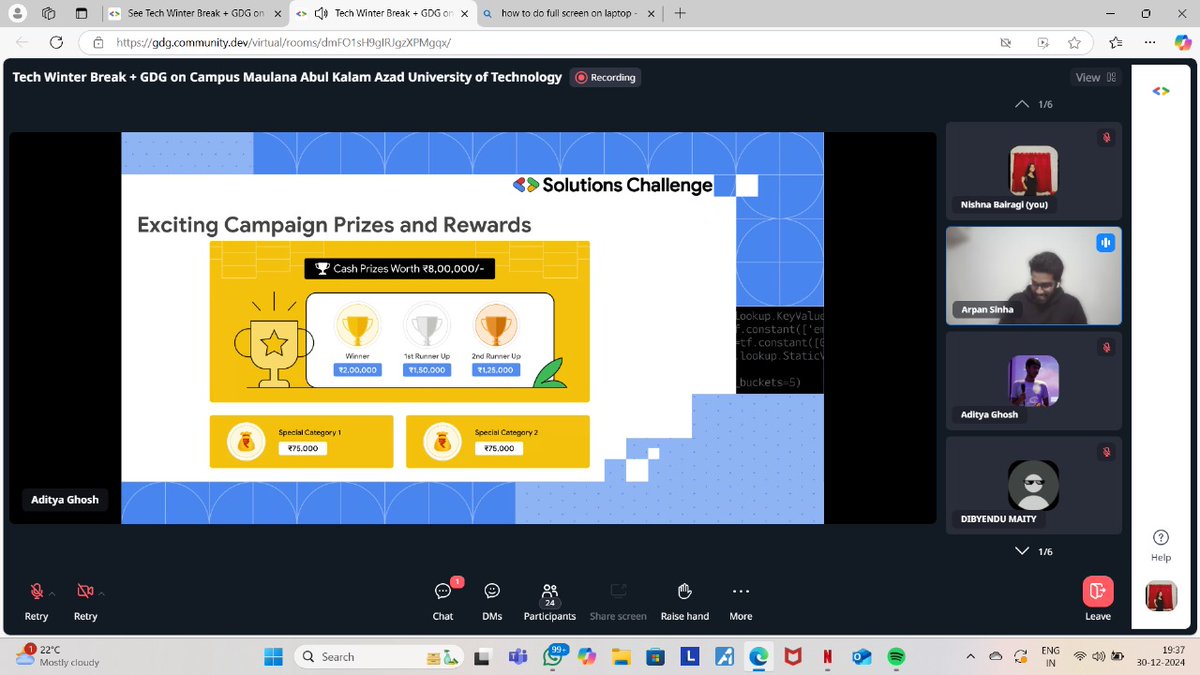Select Nishna Bairagi video tile
This screenshot has width=1200, height=675.
(x=1034, y=170)
